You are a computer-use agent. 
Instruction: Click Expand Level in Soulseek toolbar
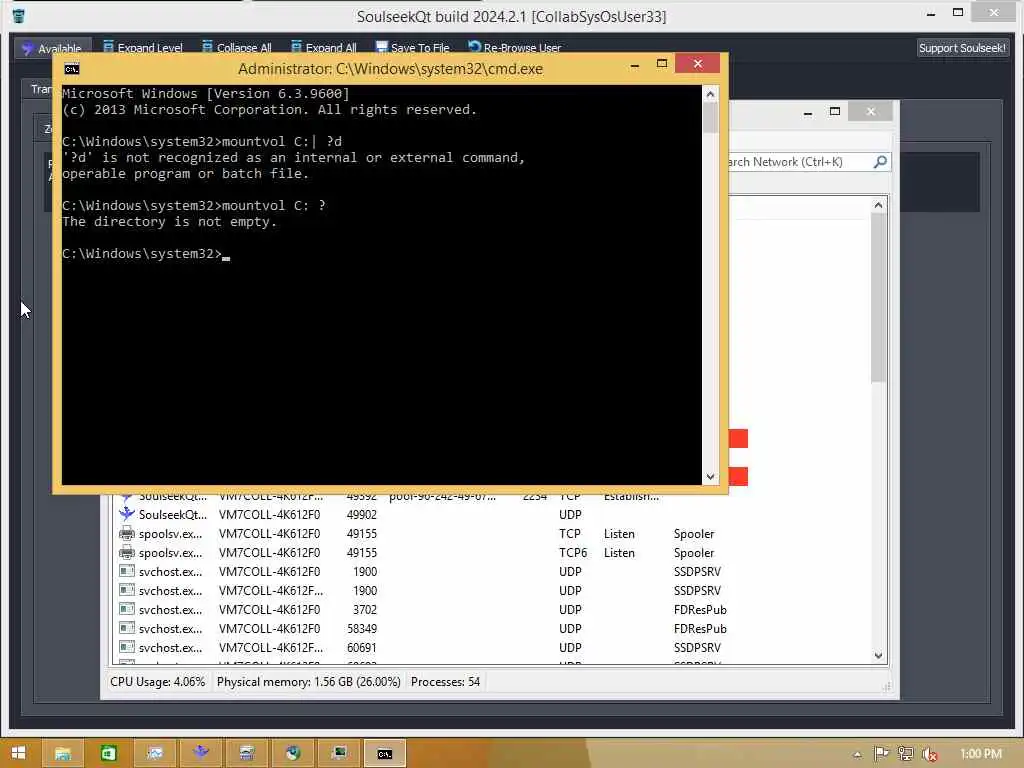pos(143,48)
